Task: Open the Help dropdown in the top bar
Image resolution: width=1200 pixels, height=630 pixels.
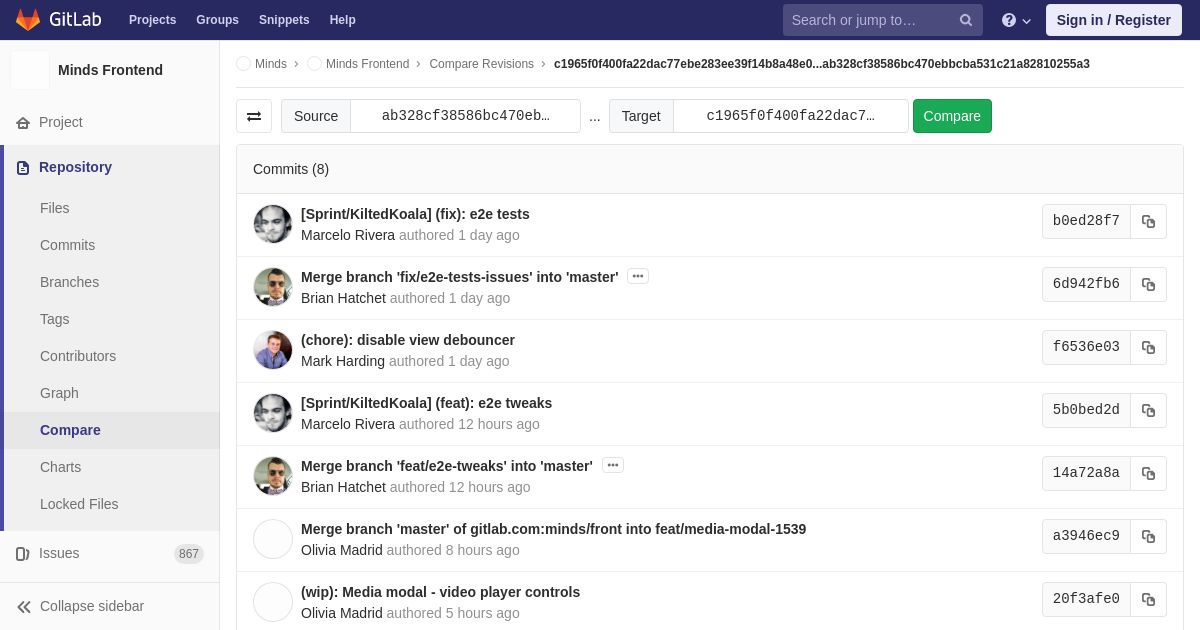Action: click(x=1015, y=20)
